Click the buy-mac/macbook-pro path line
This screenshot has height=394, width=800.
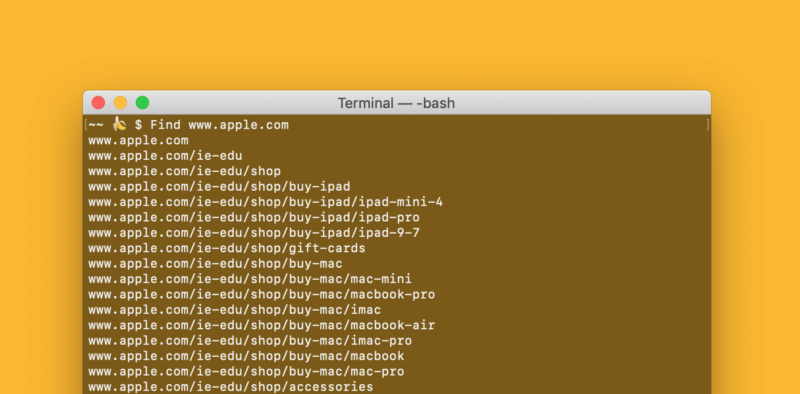click(x=262, y=294)
